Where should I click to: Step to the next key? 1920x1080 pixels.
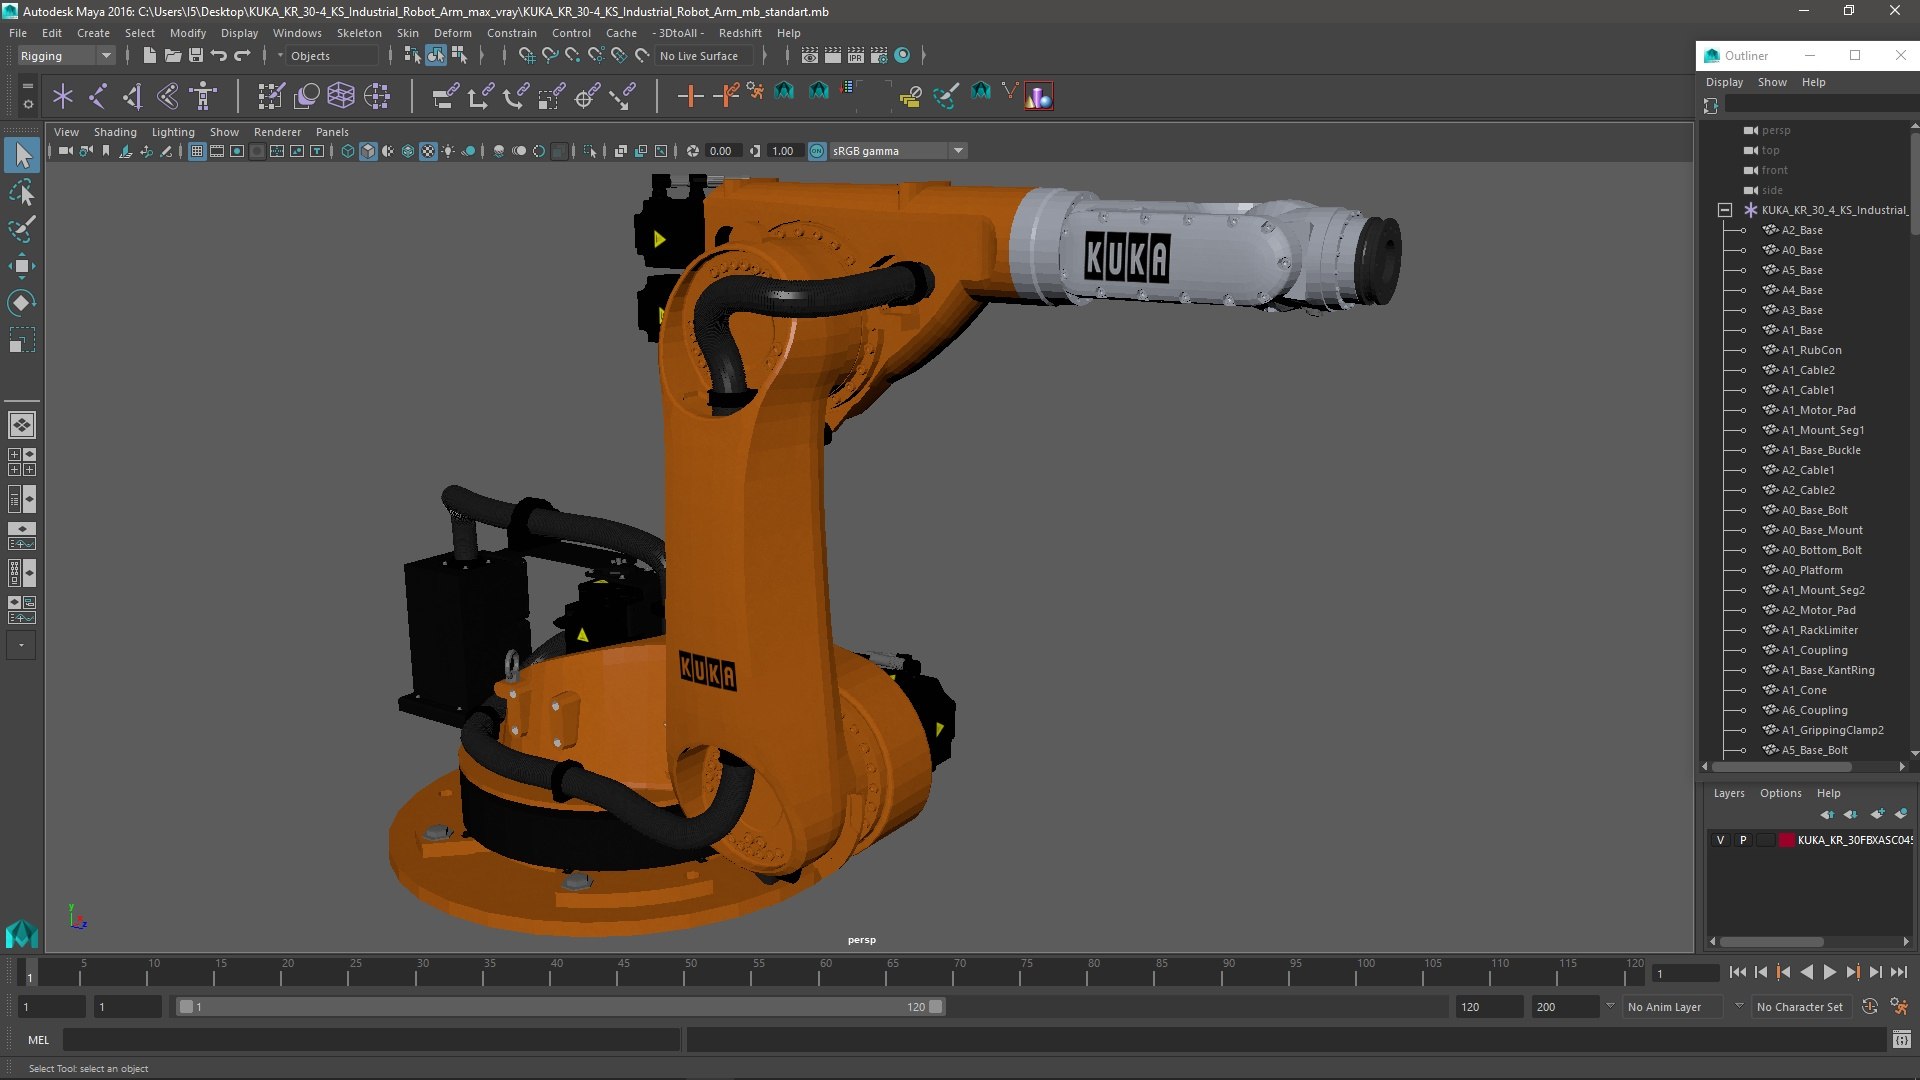point(1852,972)
